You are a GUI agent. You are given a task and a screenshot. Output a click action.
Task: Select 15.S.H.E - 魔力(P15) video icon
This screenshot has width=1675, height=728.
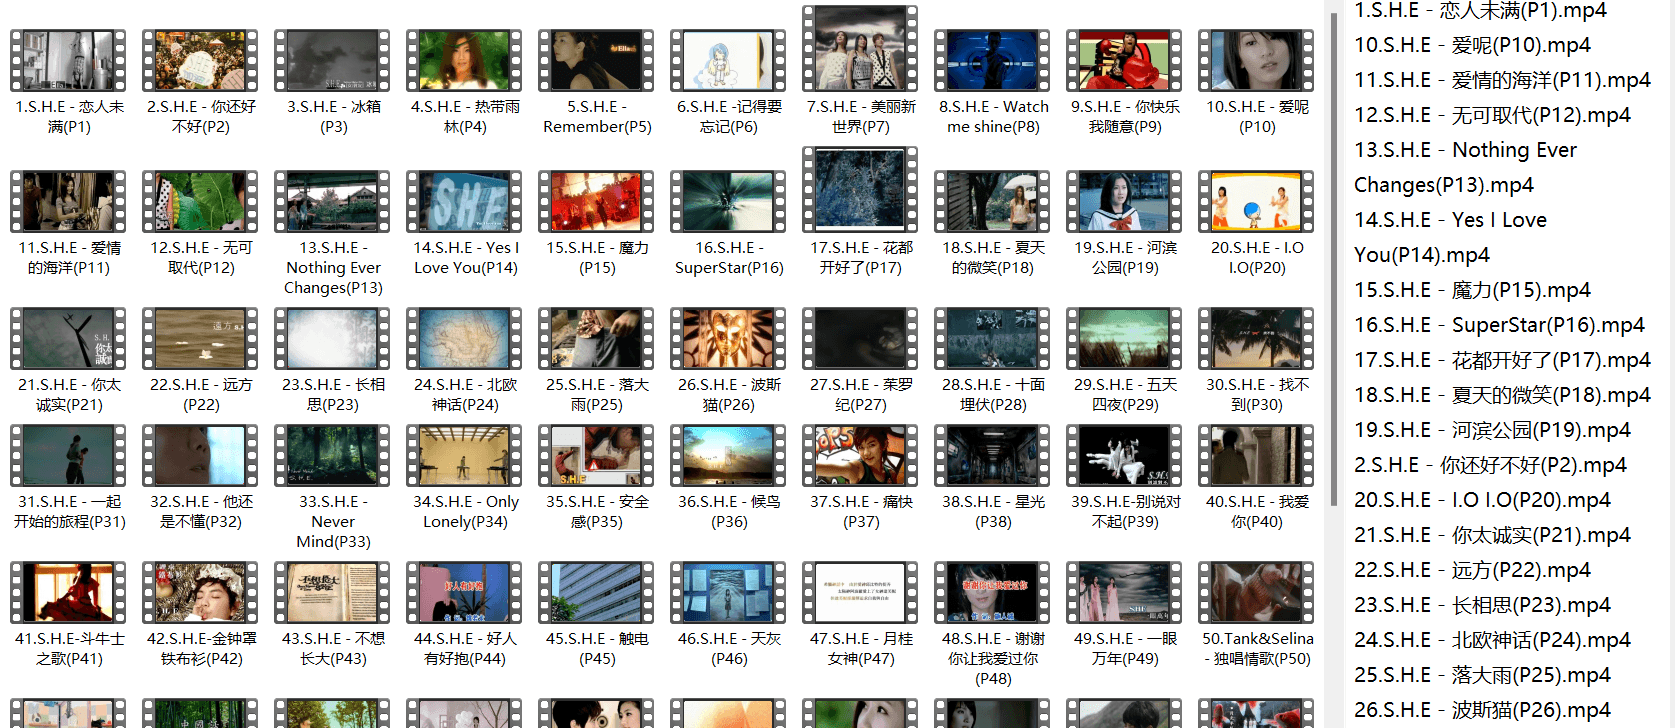pyautogui.click(x=596, y=201)
